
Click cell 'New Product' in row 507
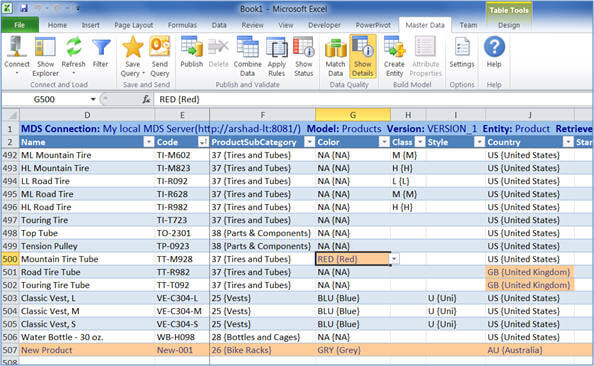coord(87,350)
